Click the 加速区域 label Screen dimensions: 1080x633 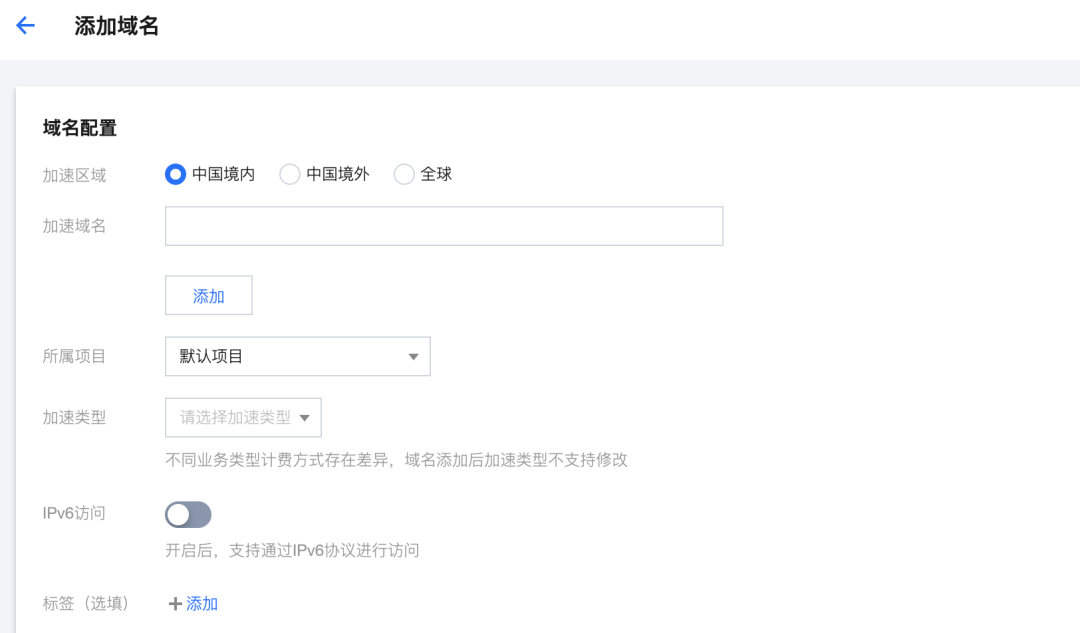[x=74, y=176]
